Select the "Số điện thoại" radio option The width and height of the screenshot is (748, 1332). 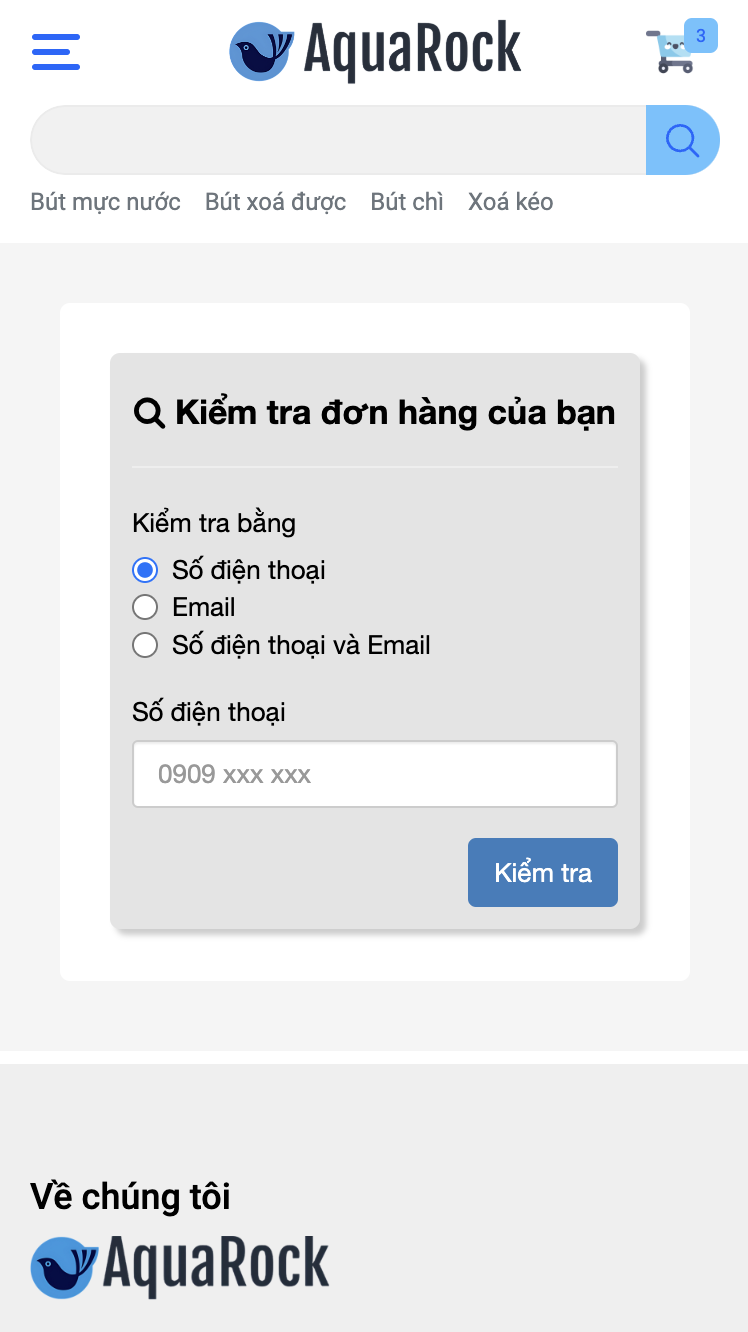point(145,570)
